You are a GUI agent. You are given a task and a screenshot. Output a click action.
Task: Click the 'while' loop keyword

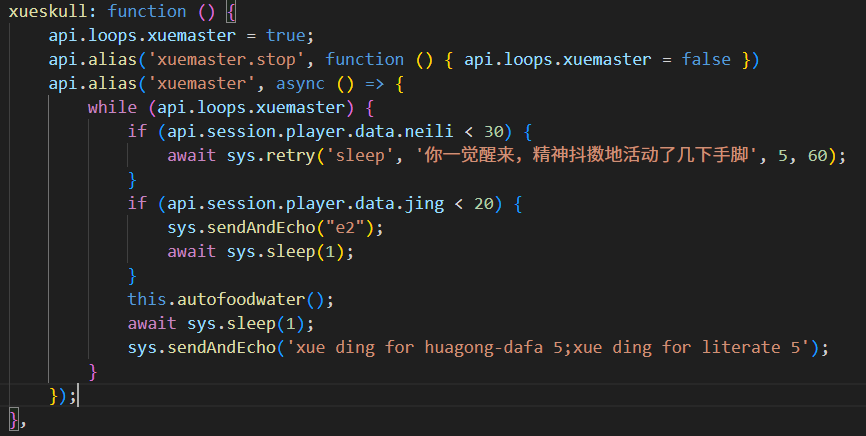(112, 107)
